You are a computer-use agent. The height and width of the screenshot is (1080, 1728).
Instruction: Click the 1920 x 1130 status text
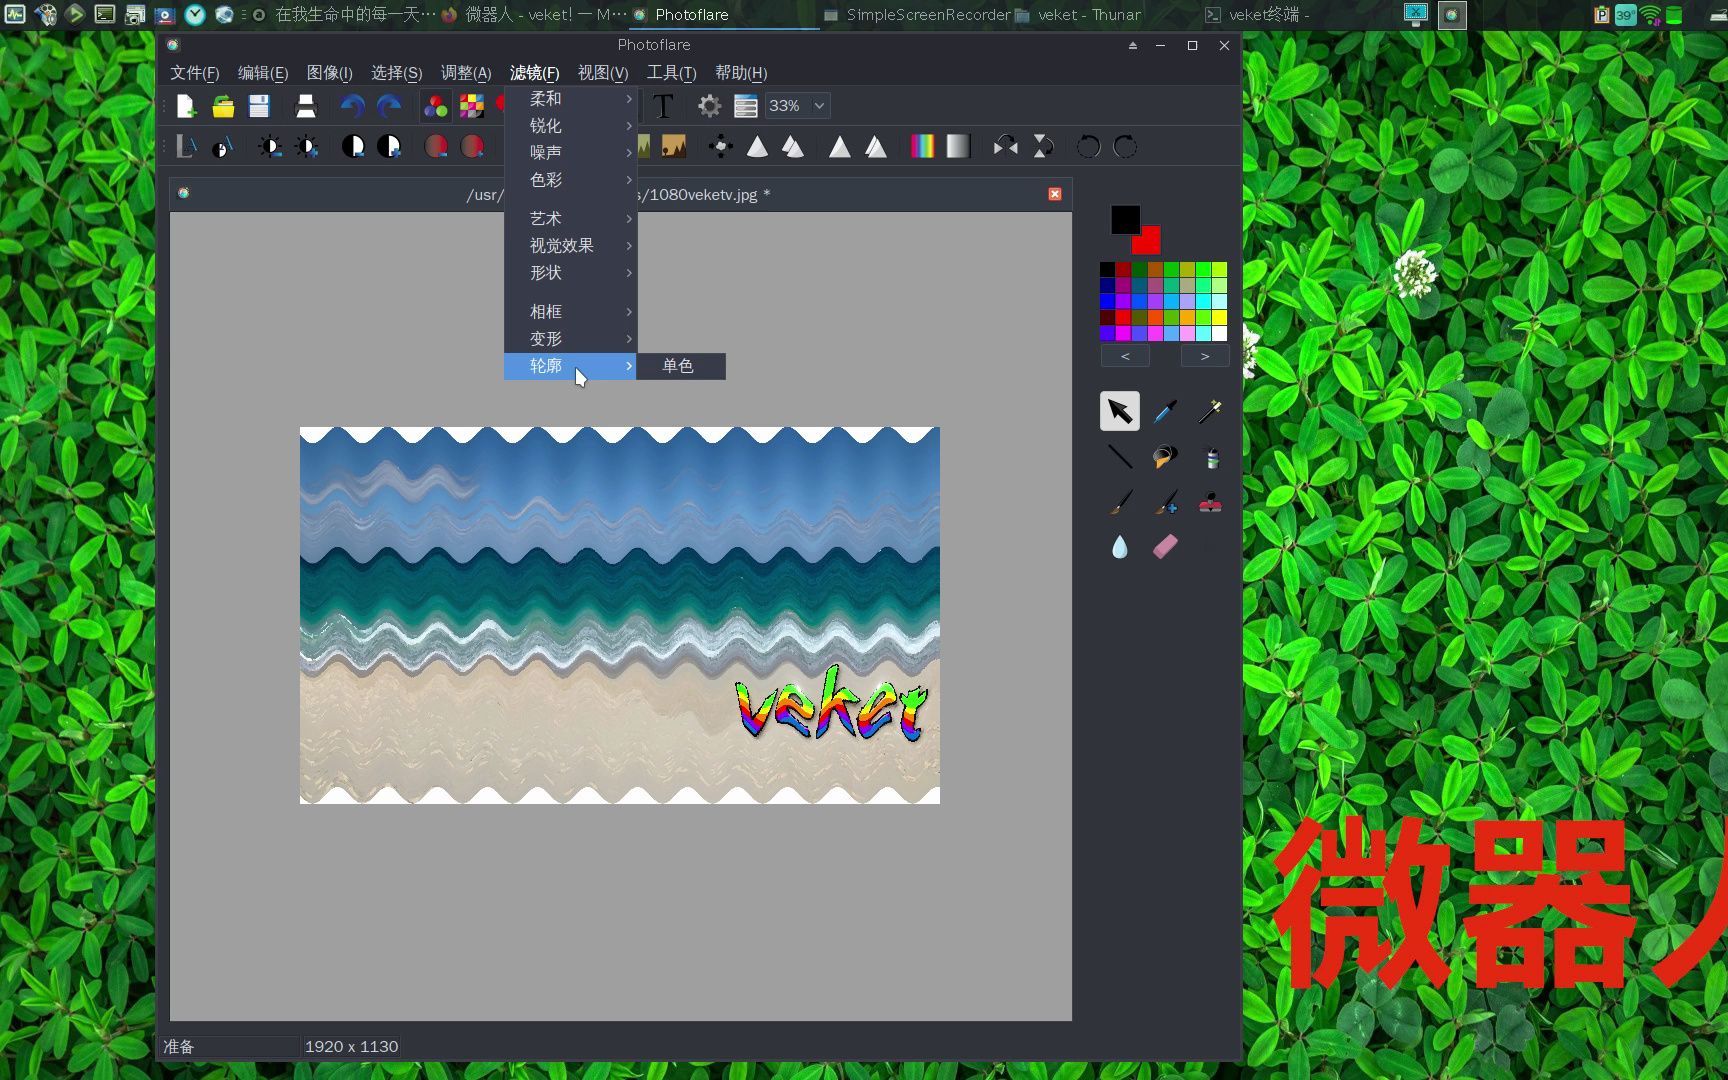tap(351, 1046)
